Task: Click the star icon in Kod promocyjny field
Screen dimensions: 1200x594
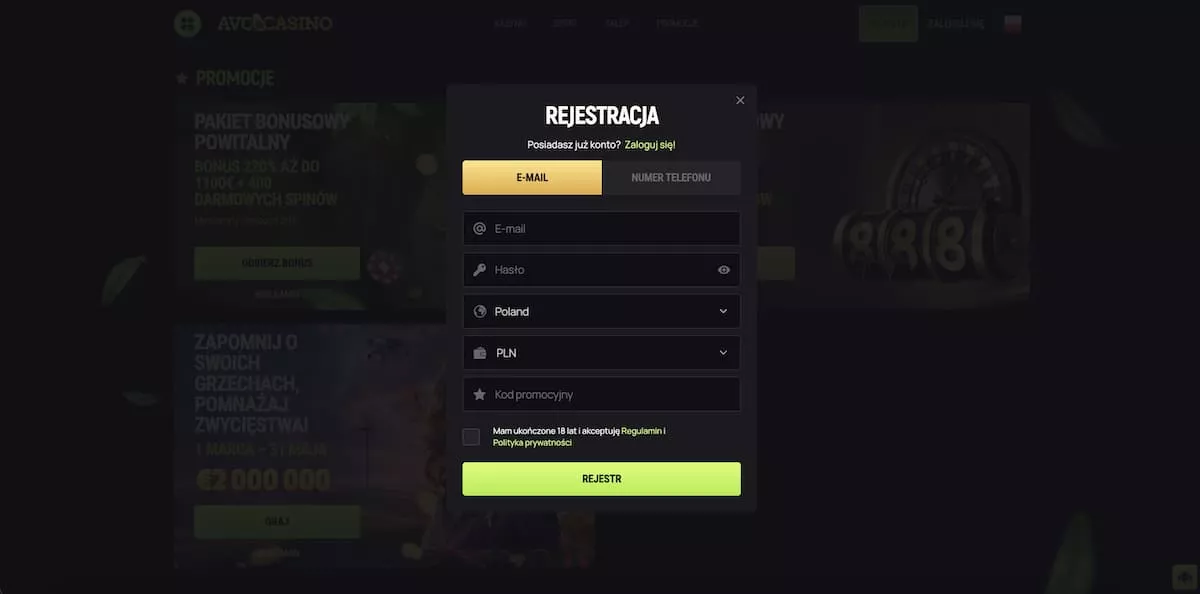Action: coord(479,394)
